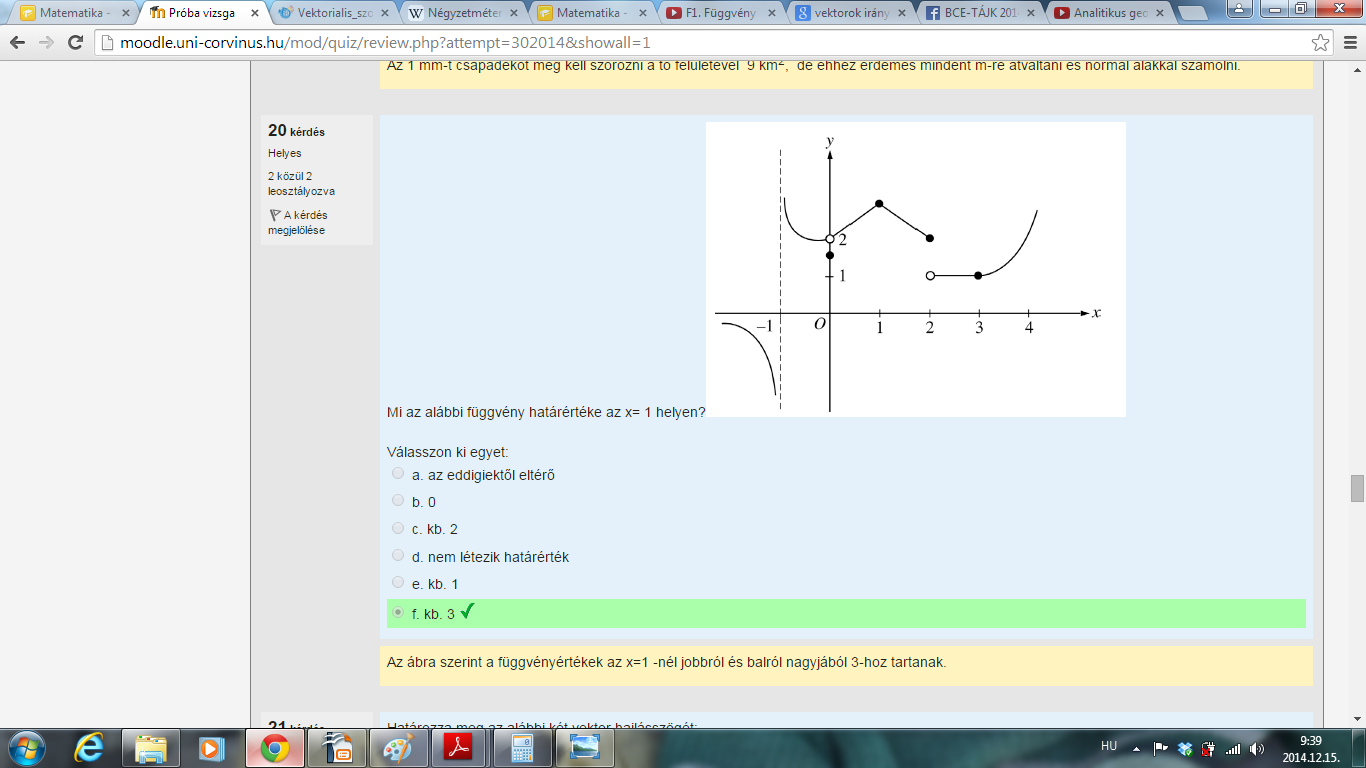Image resolution: width=1366 pixels, height=768 pixels.
Task: Bookmark this page with the star icon
Action: [x=1321, y=43]
